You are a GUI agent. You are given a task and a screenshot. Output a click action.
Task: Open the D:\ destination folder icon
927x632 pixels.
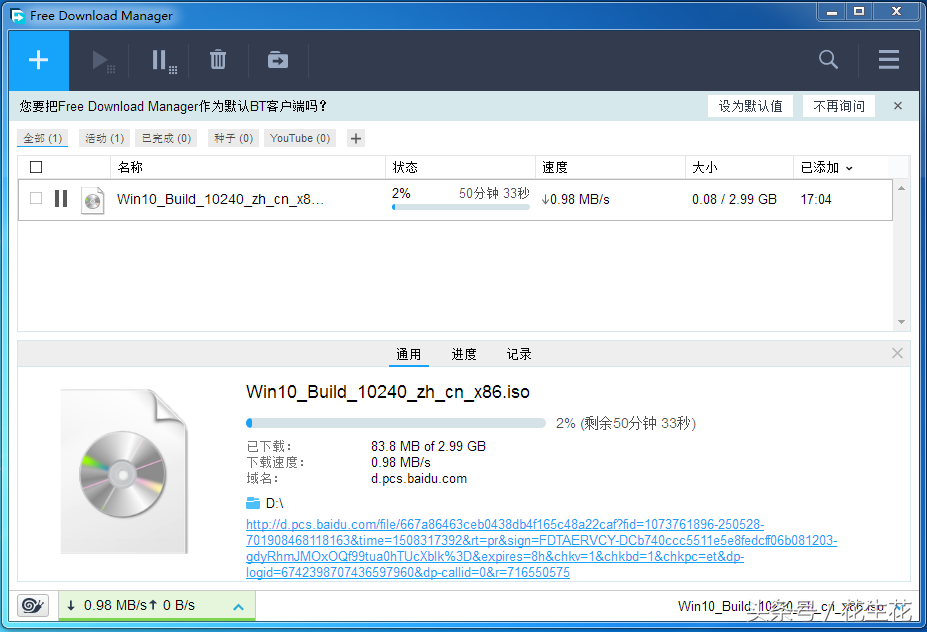(253, 503)
